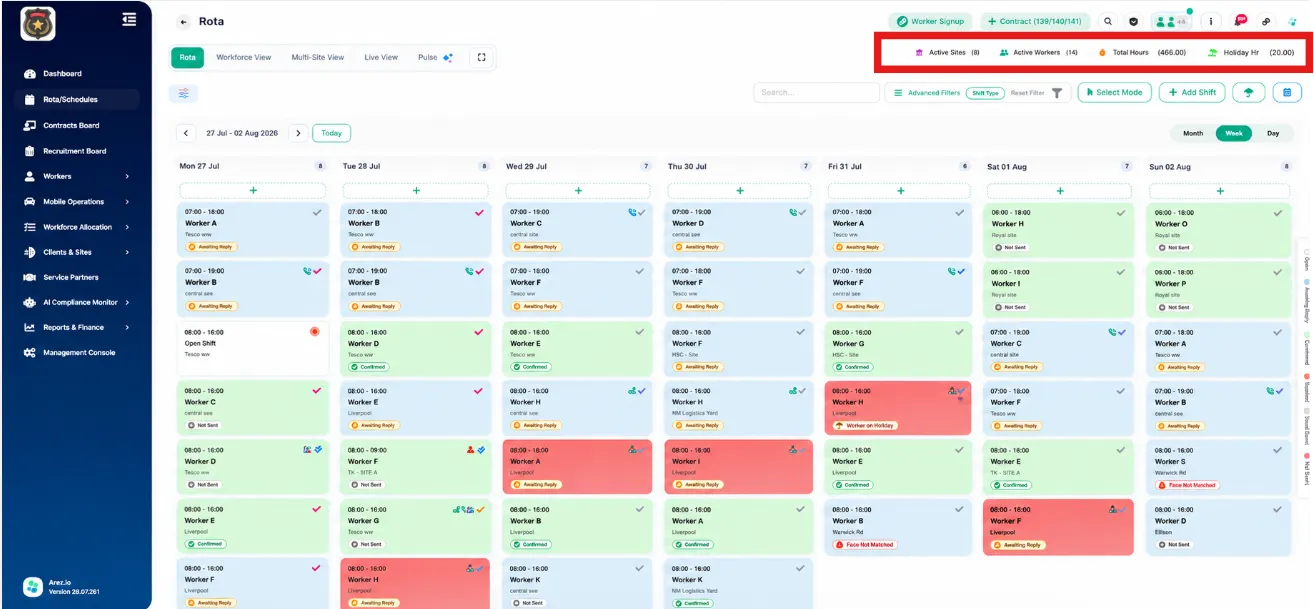Click the info icon in top bar
The width and height of the screenshot is (1314, 609).
(1211, 21)
